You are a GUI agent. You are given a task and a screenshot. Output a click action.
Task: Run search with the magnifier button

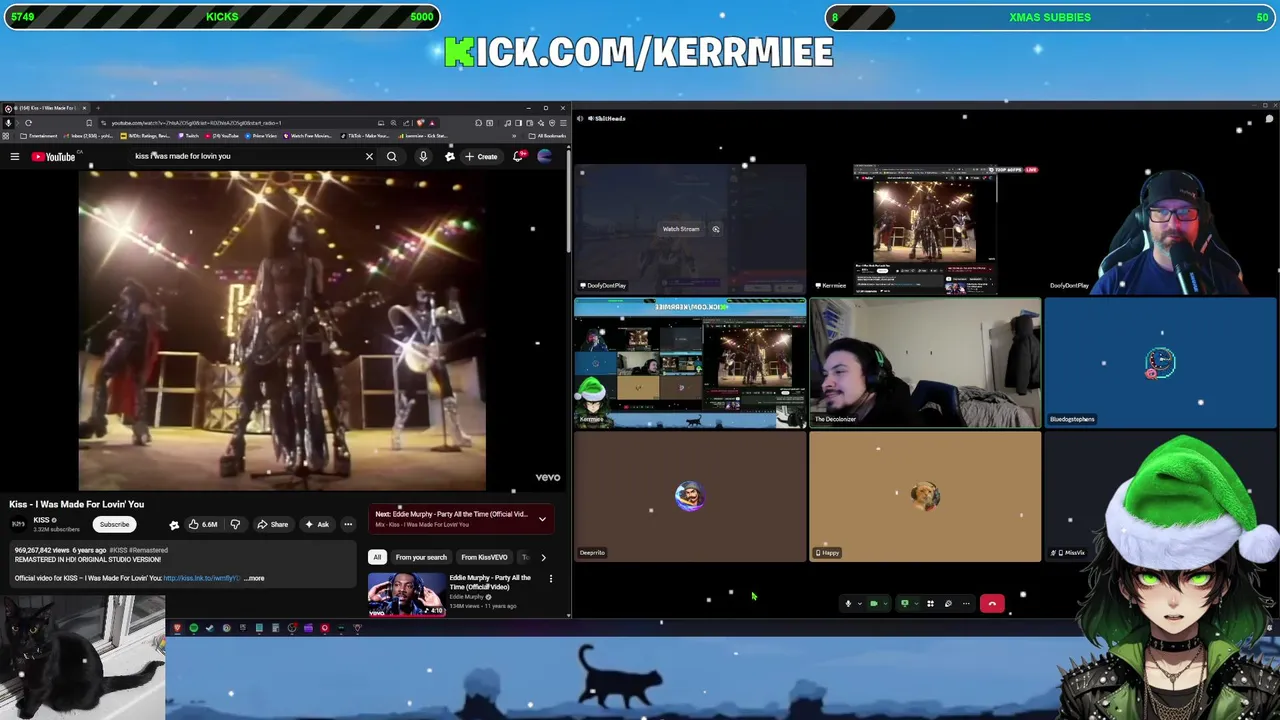392,156
